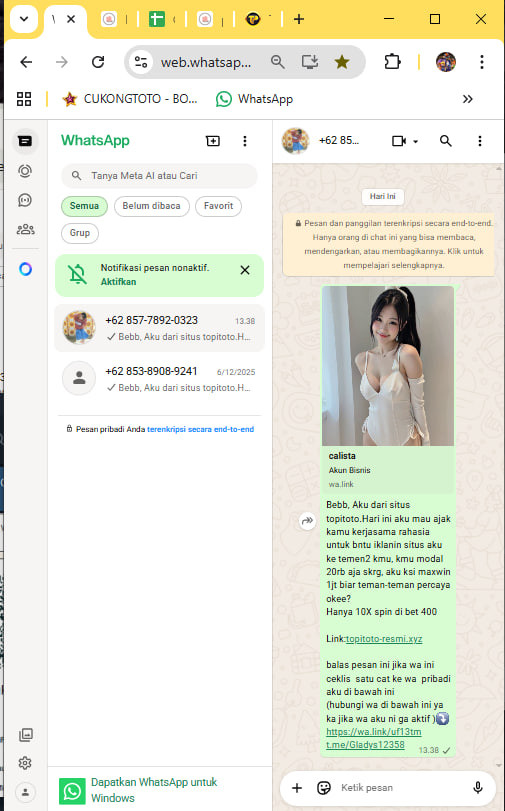Open the wa.link/uf13tm link
Screen dimensions: 505x811
coord(374,732)
